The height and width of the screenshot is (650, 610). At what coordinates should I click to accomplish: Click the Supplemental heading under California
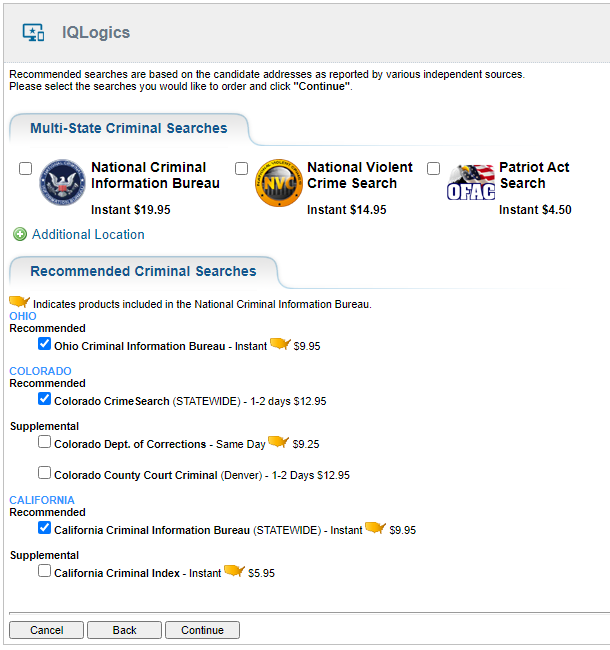(44, 555)
